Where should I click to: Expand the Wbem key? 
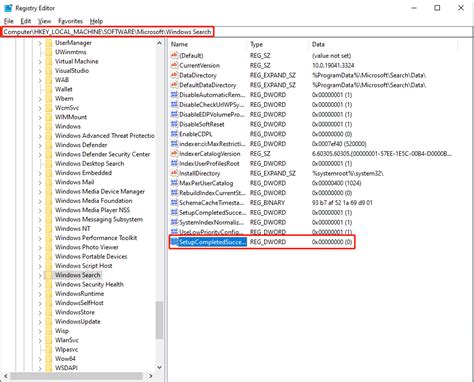click(40, 99)
